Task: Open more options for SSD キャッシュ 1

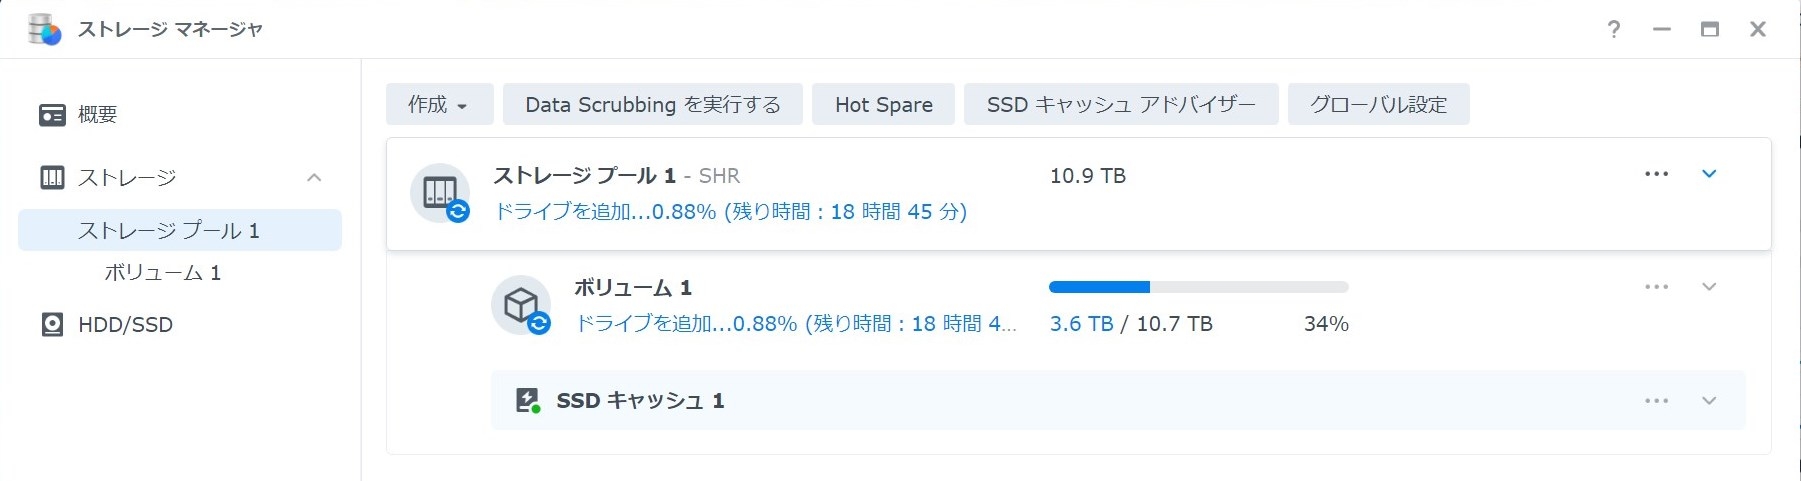Action: [1656, 401]
